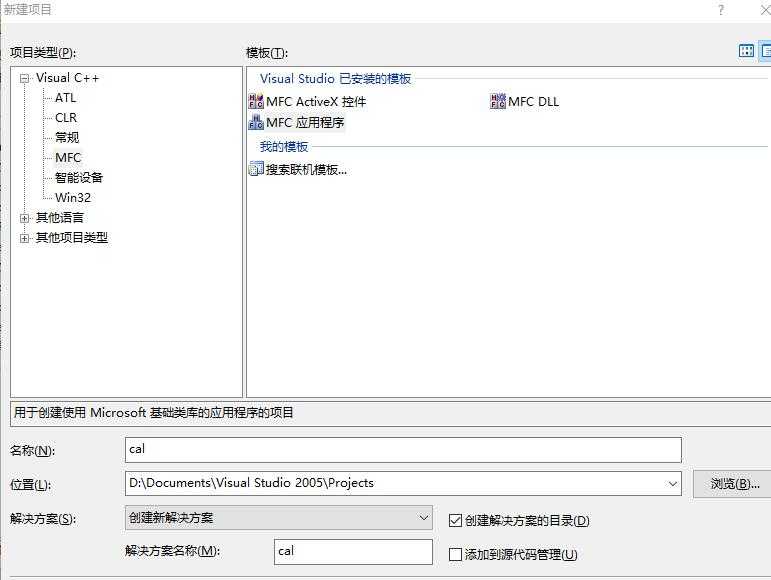Click the Visual C++ tree label
The image size is (771, 580).
point(67,78)
